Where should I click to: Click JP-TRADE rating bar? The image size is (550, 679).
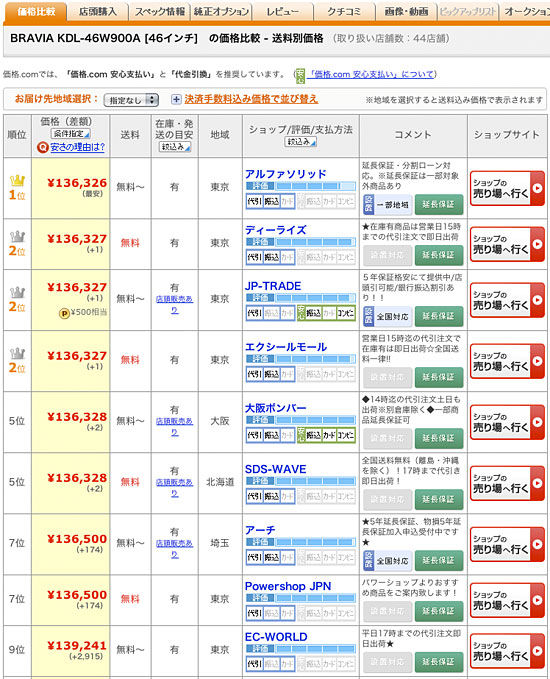click(301, 298)
